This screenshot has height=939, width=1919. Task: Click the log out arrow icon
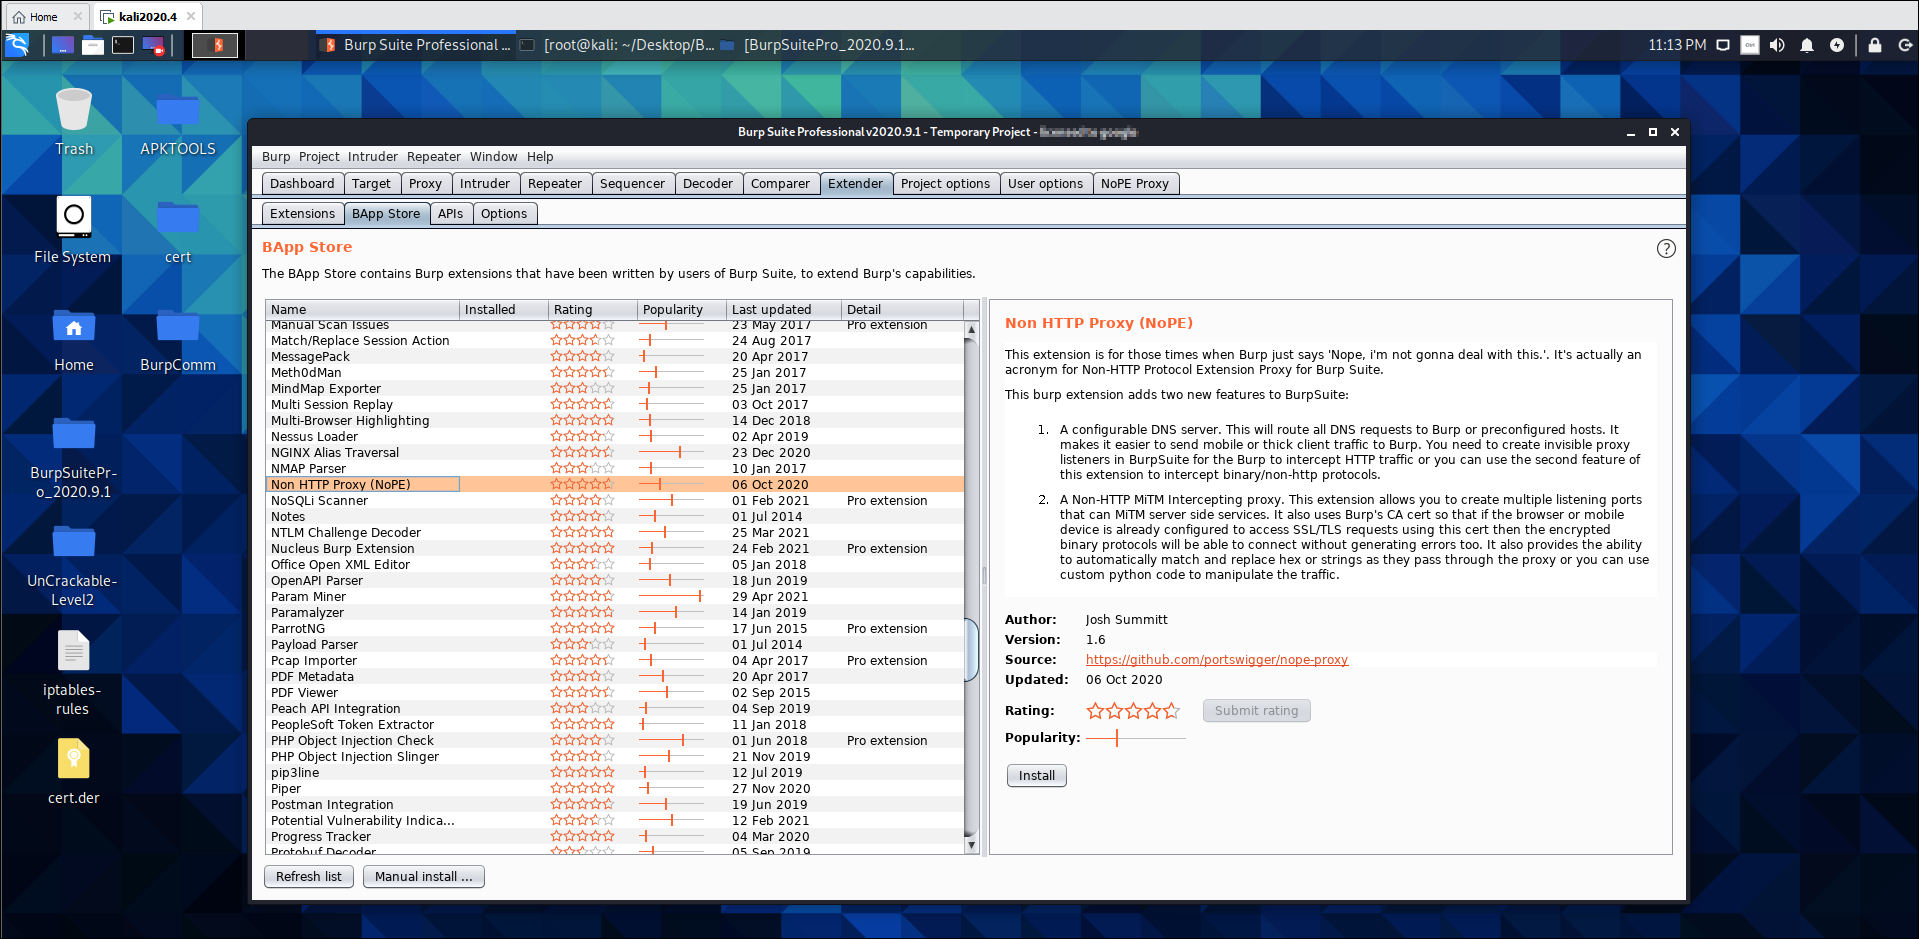tap(1905, 45)
